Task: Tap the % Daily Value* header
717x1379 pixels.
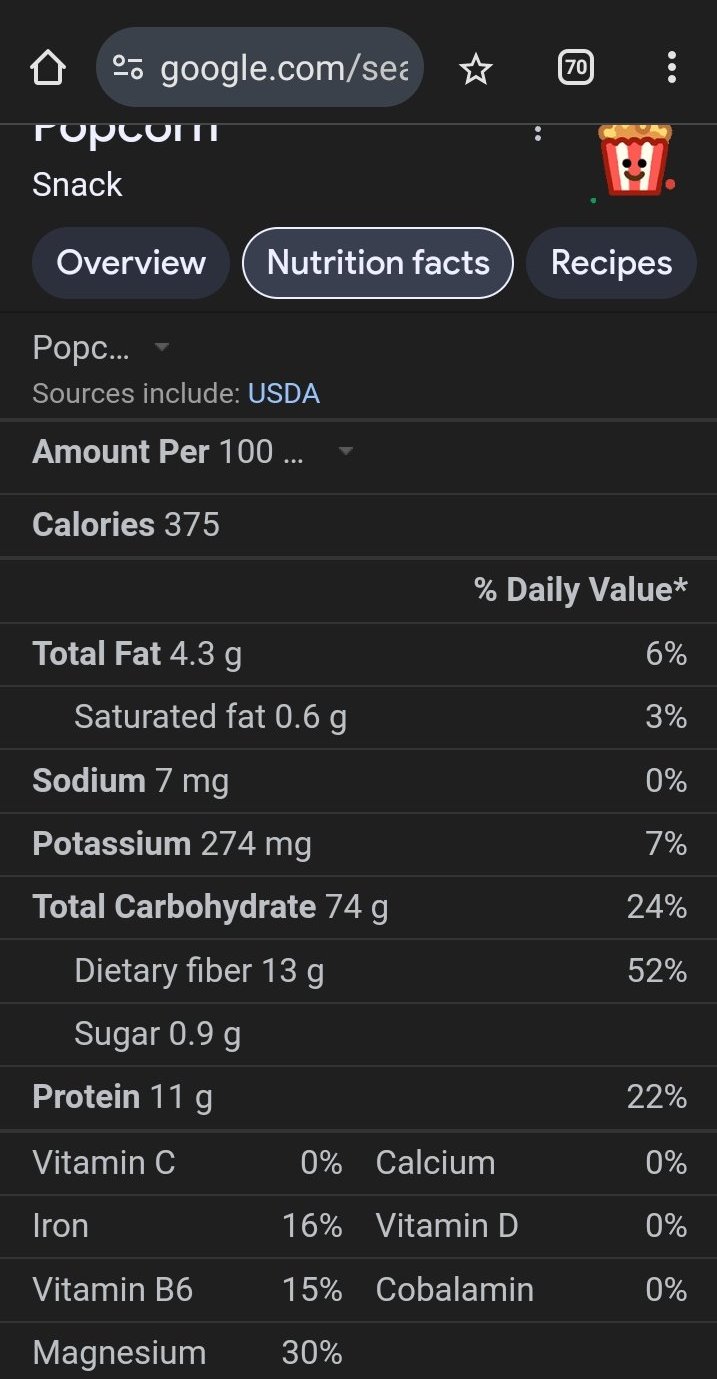Action: pos(580,590)
